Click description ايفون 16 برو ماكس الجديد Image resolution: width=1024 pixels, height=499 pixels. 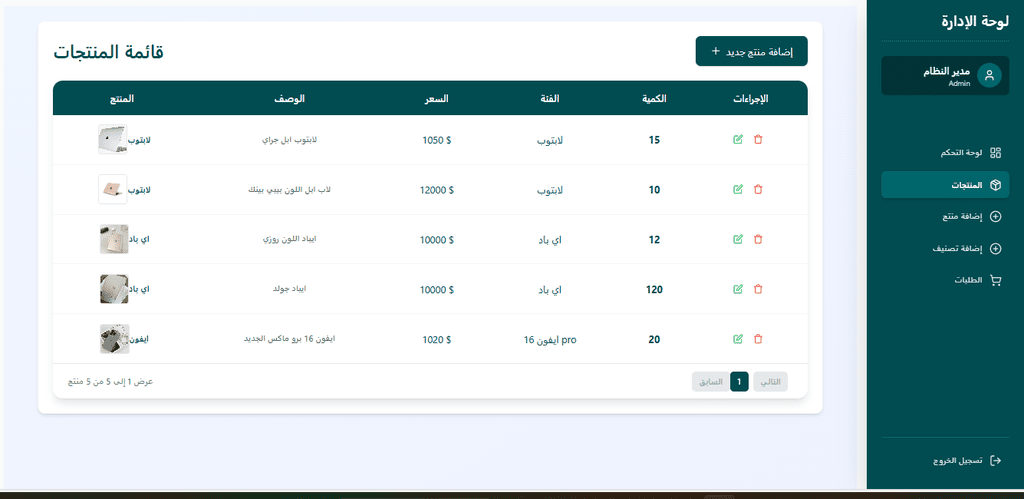pos(289,339)
